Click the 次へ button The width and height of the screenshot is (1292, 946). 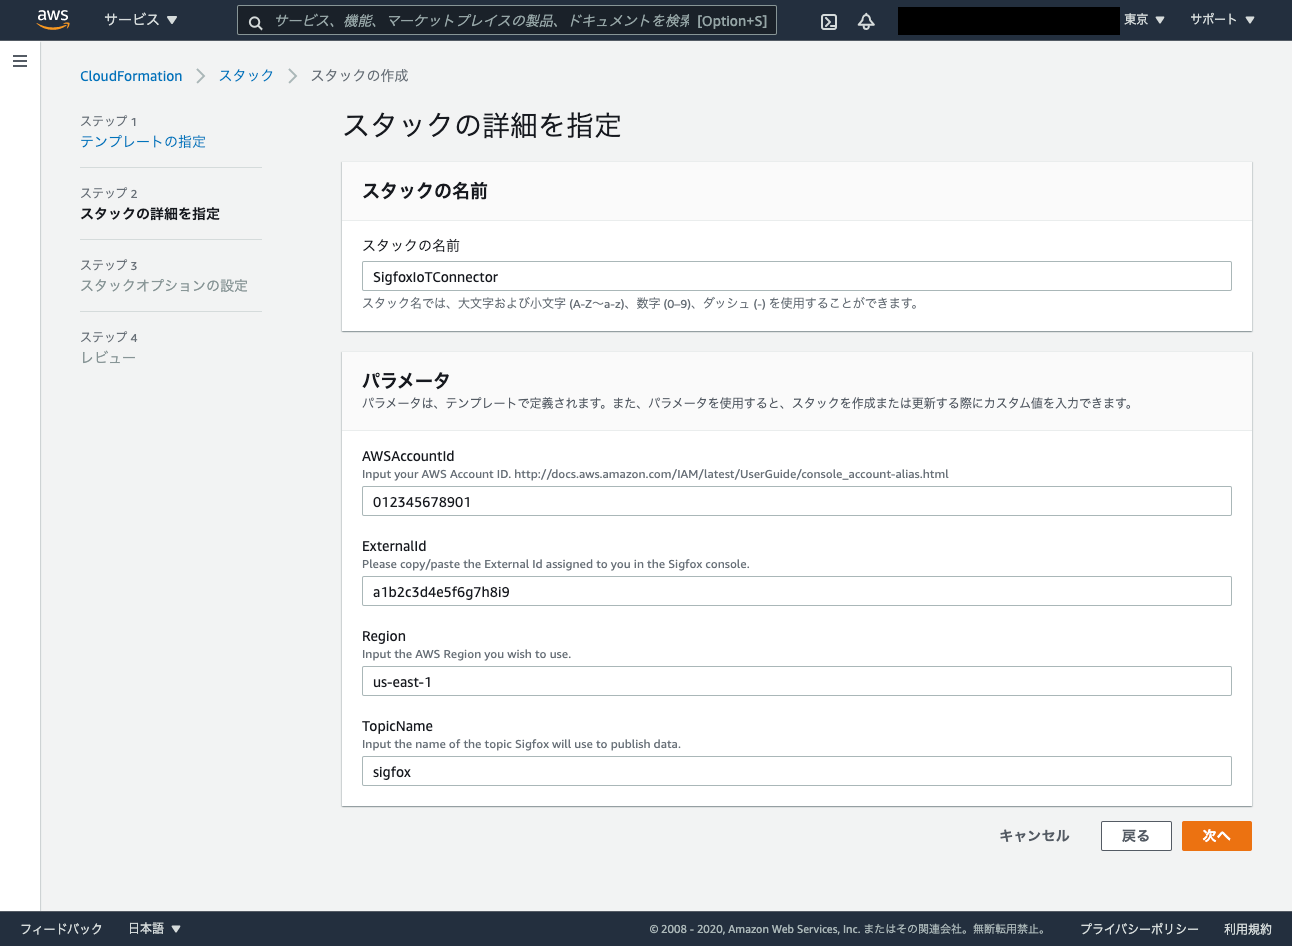pos(1216,835)
